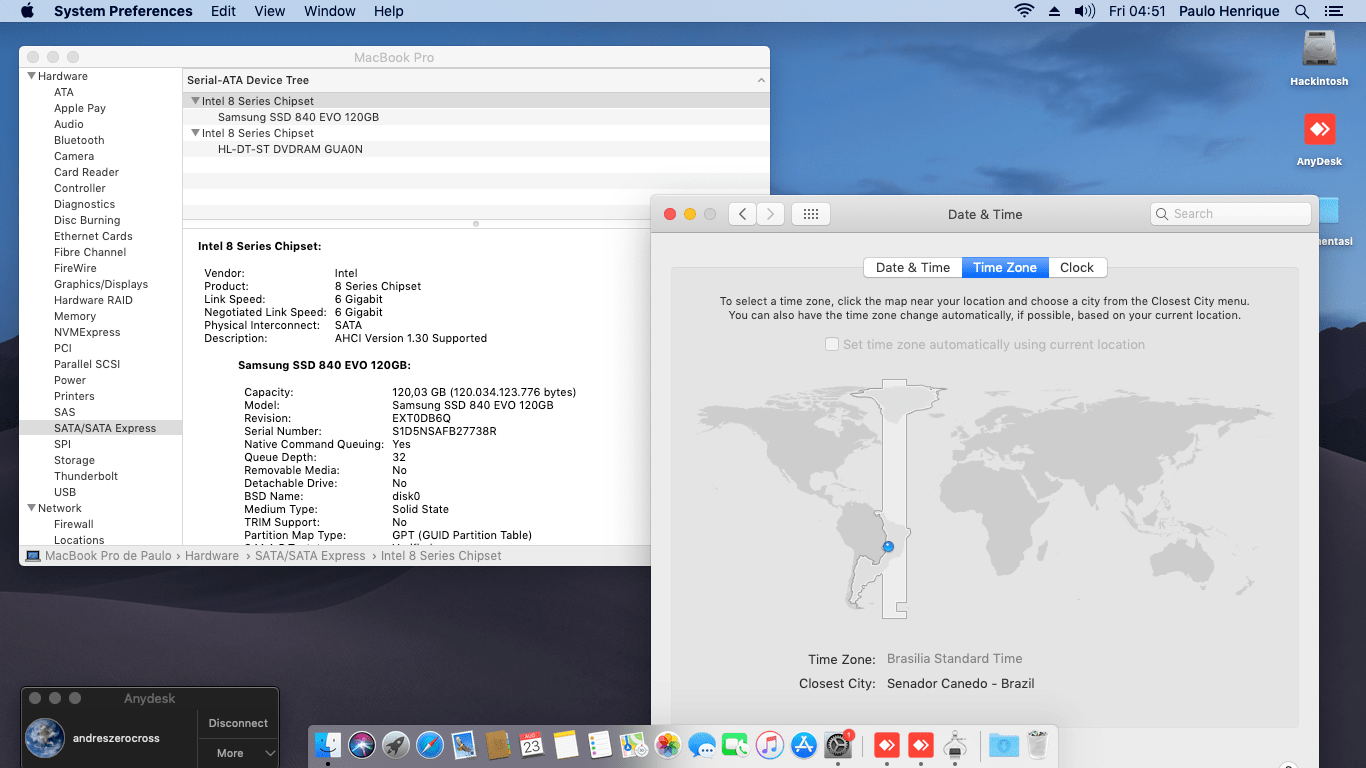Click the System Preferences Search field
The height and width of the screenshot is (768, 1366).
tap(1231, 214)
